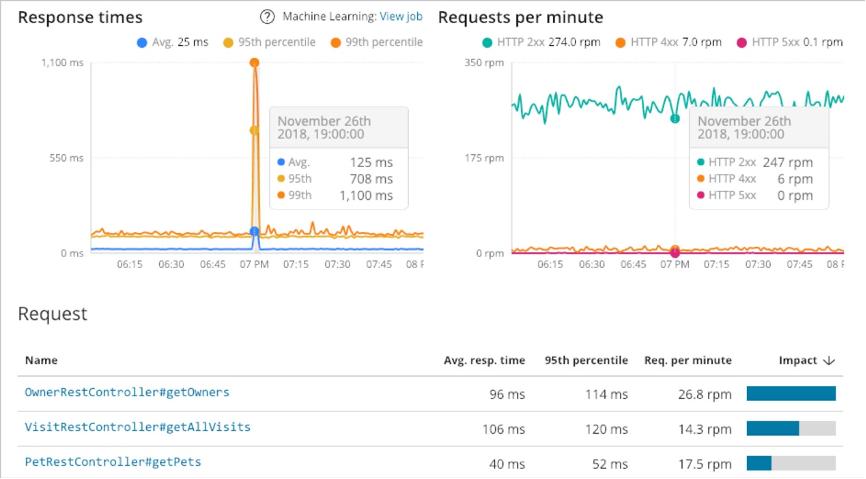Open OwnerRestController#getOwners request details
Screen dimensions: 866x479
point(119,393)
